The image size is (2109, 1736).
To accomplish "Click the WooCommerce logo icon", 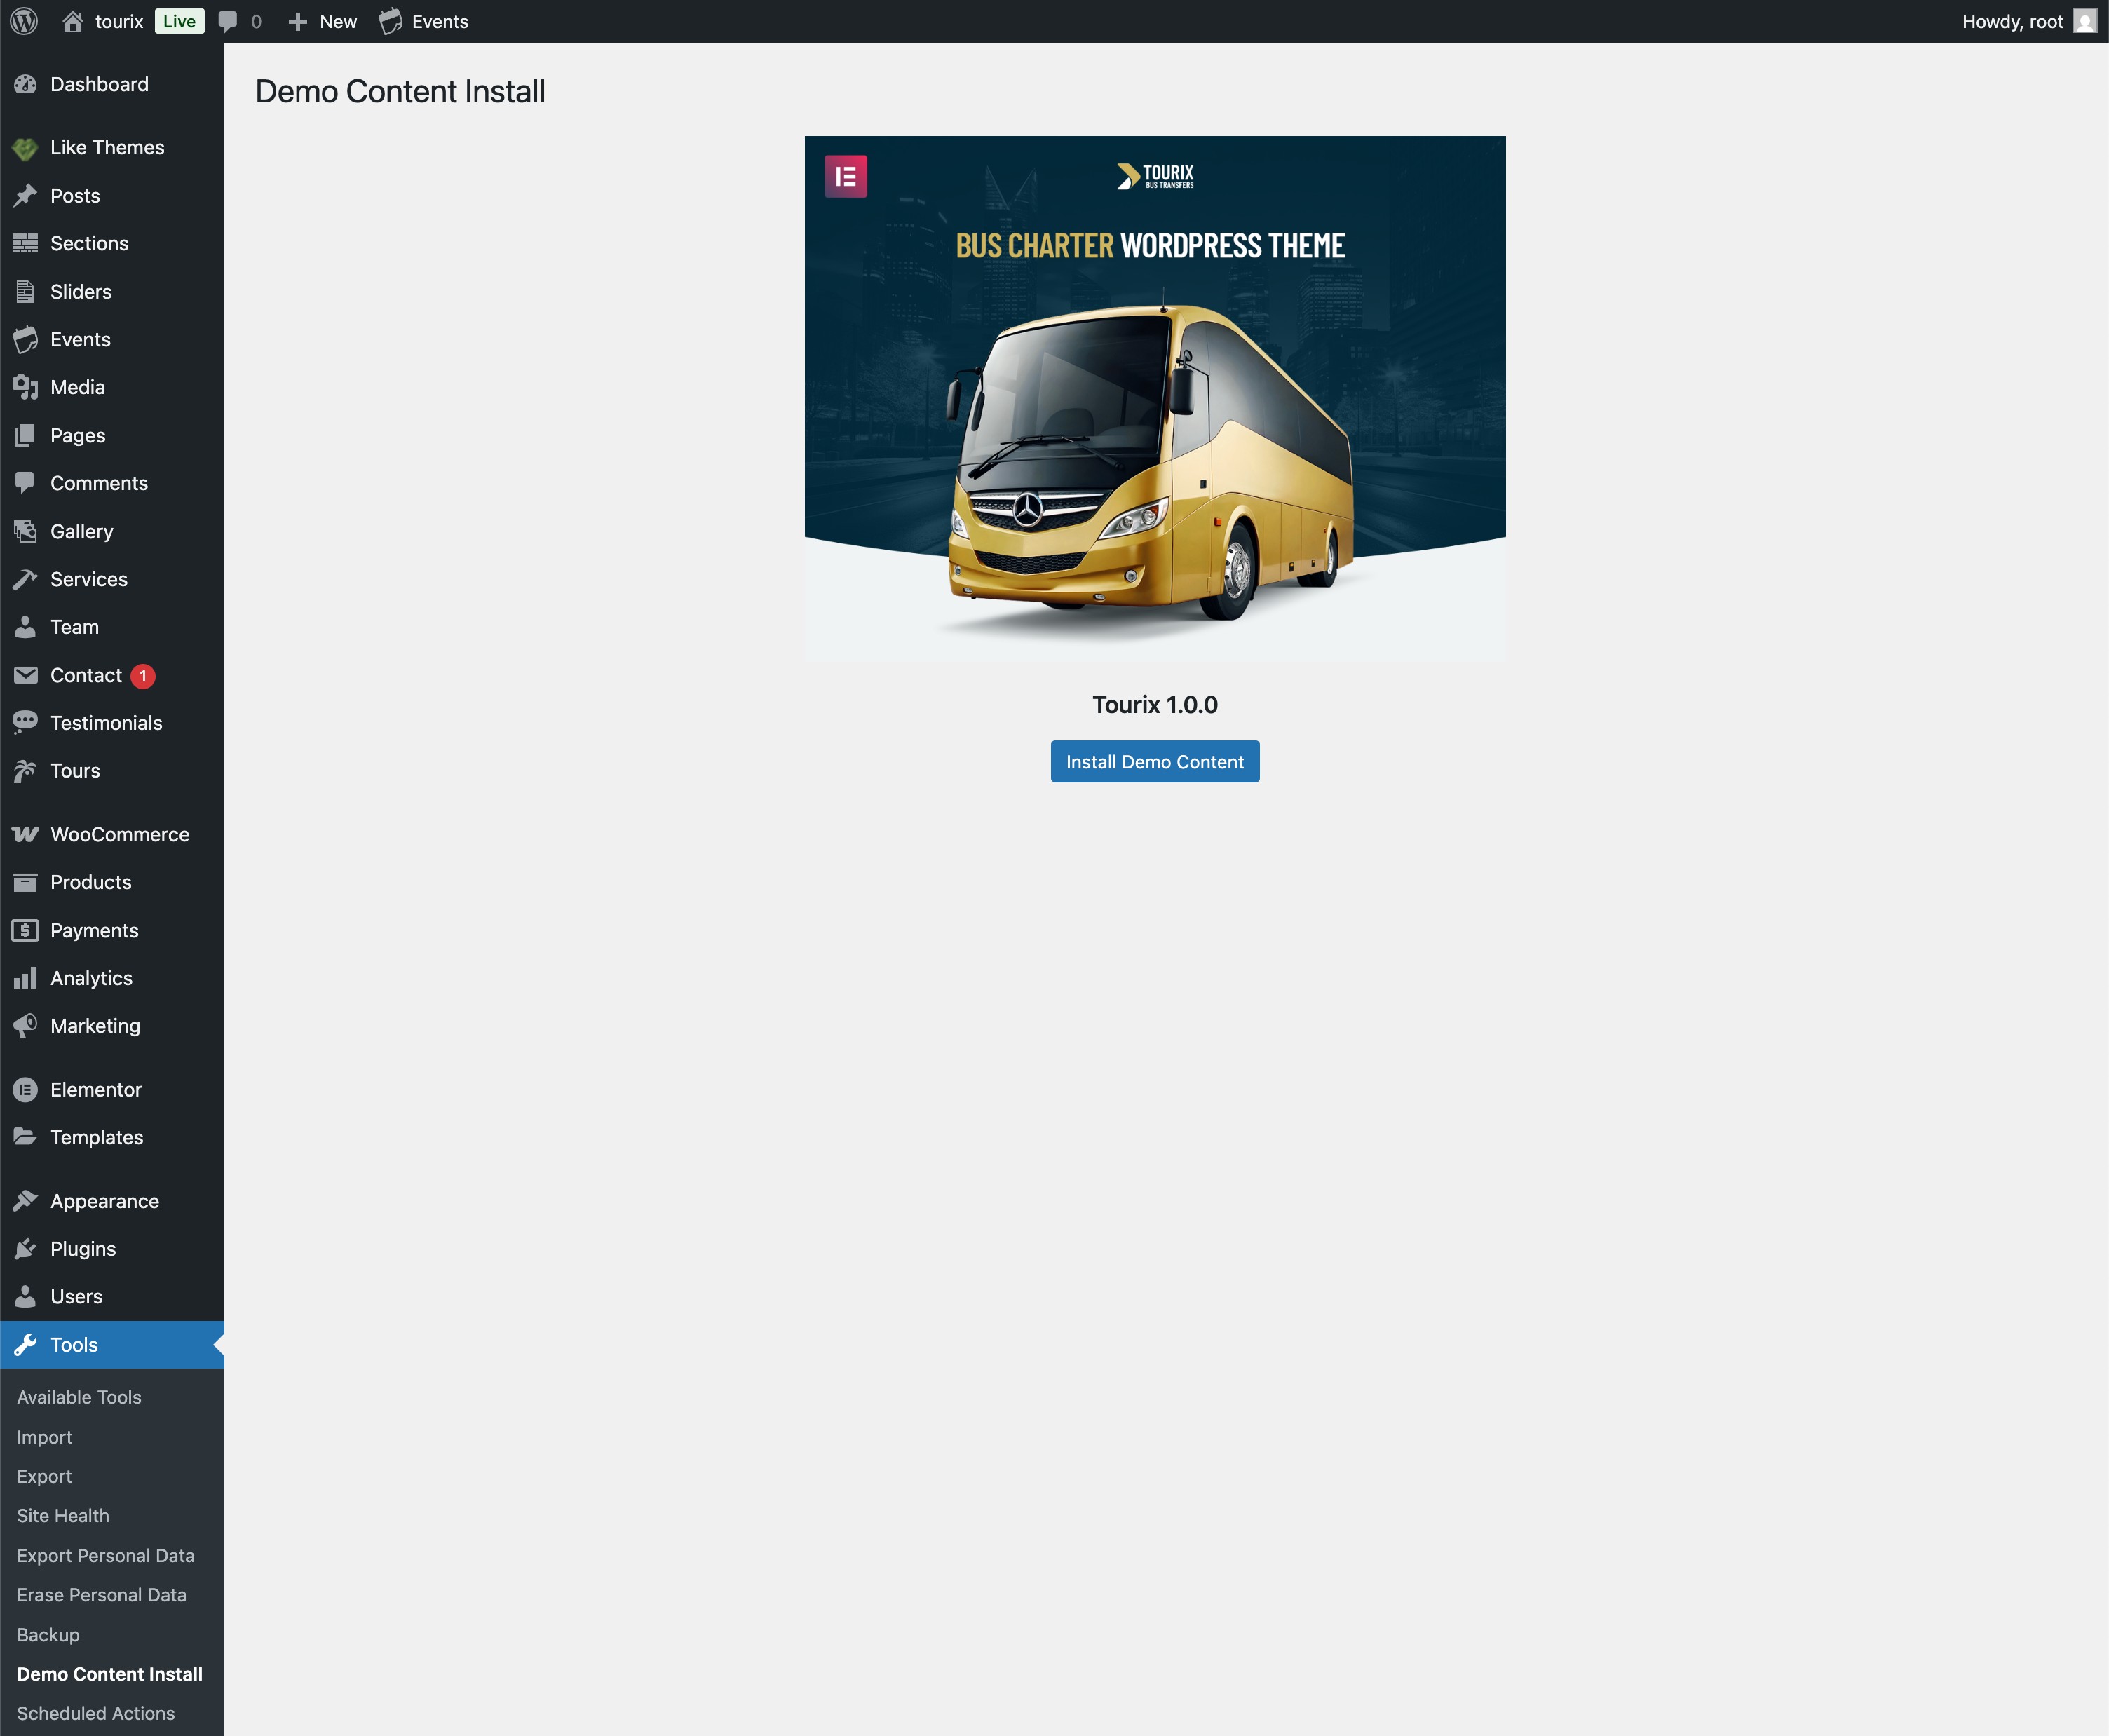I will (25, 834).
